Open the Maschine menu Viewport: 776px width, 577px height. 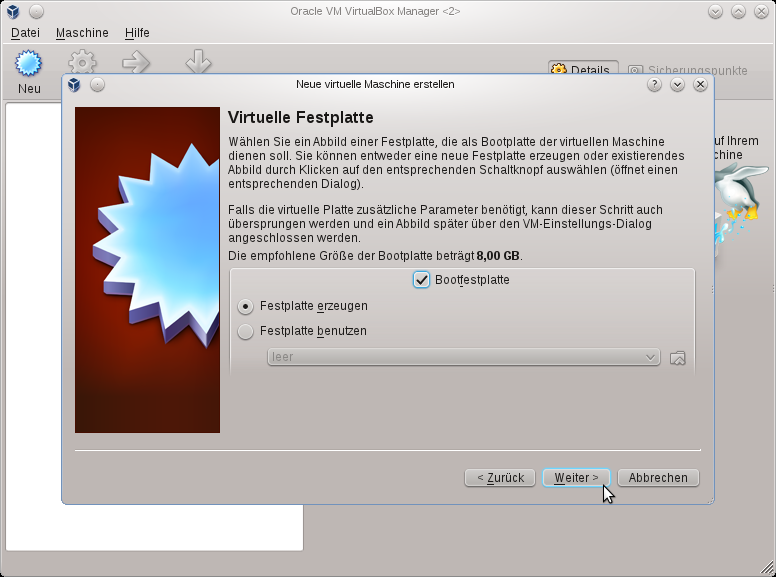click(x=82, y=33)
